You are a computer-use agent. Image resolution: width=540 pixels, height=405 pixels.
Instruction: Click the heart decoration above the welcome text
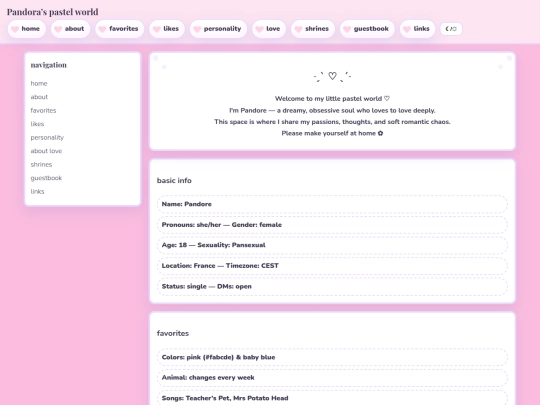[332, 76]
